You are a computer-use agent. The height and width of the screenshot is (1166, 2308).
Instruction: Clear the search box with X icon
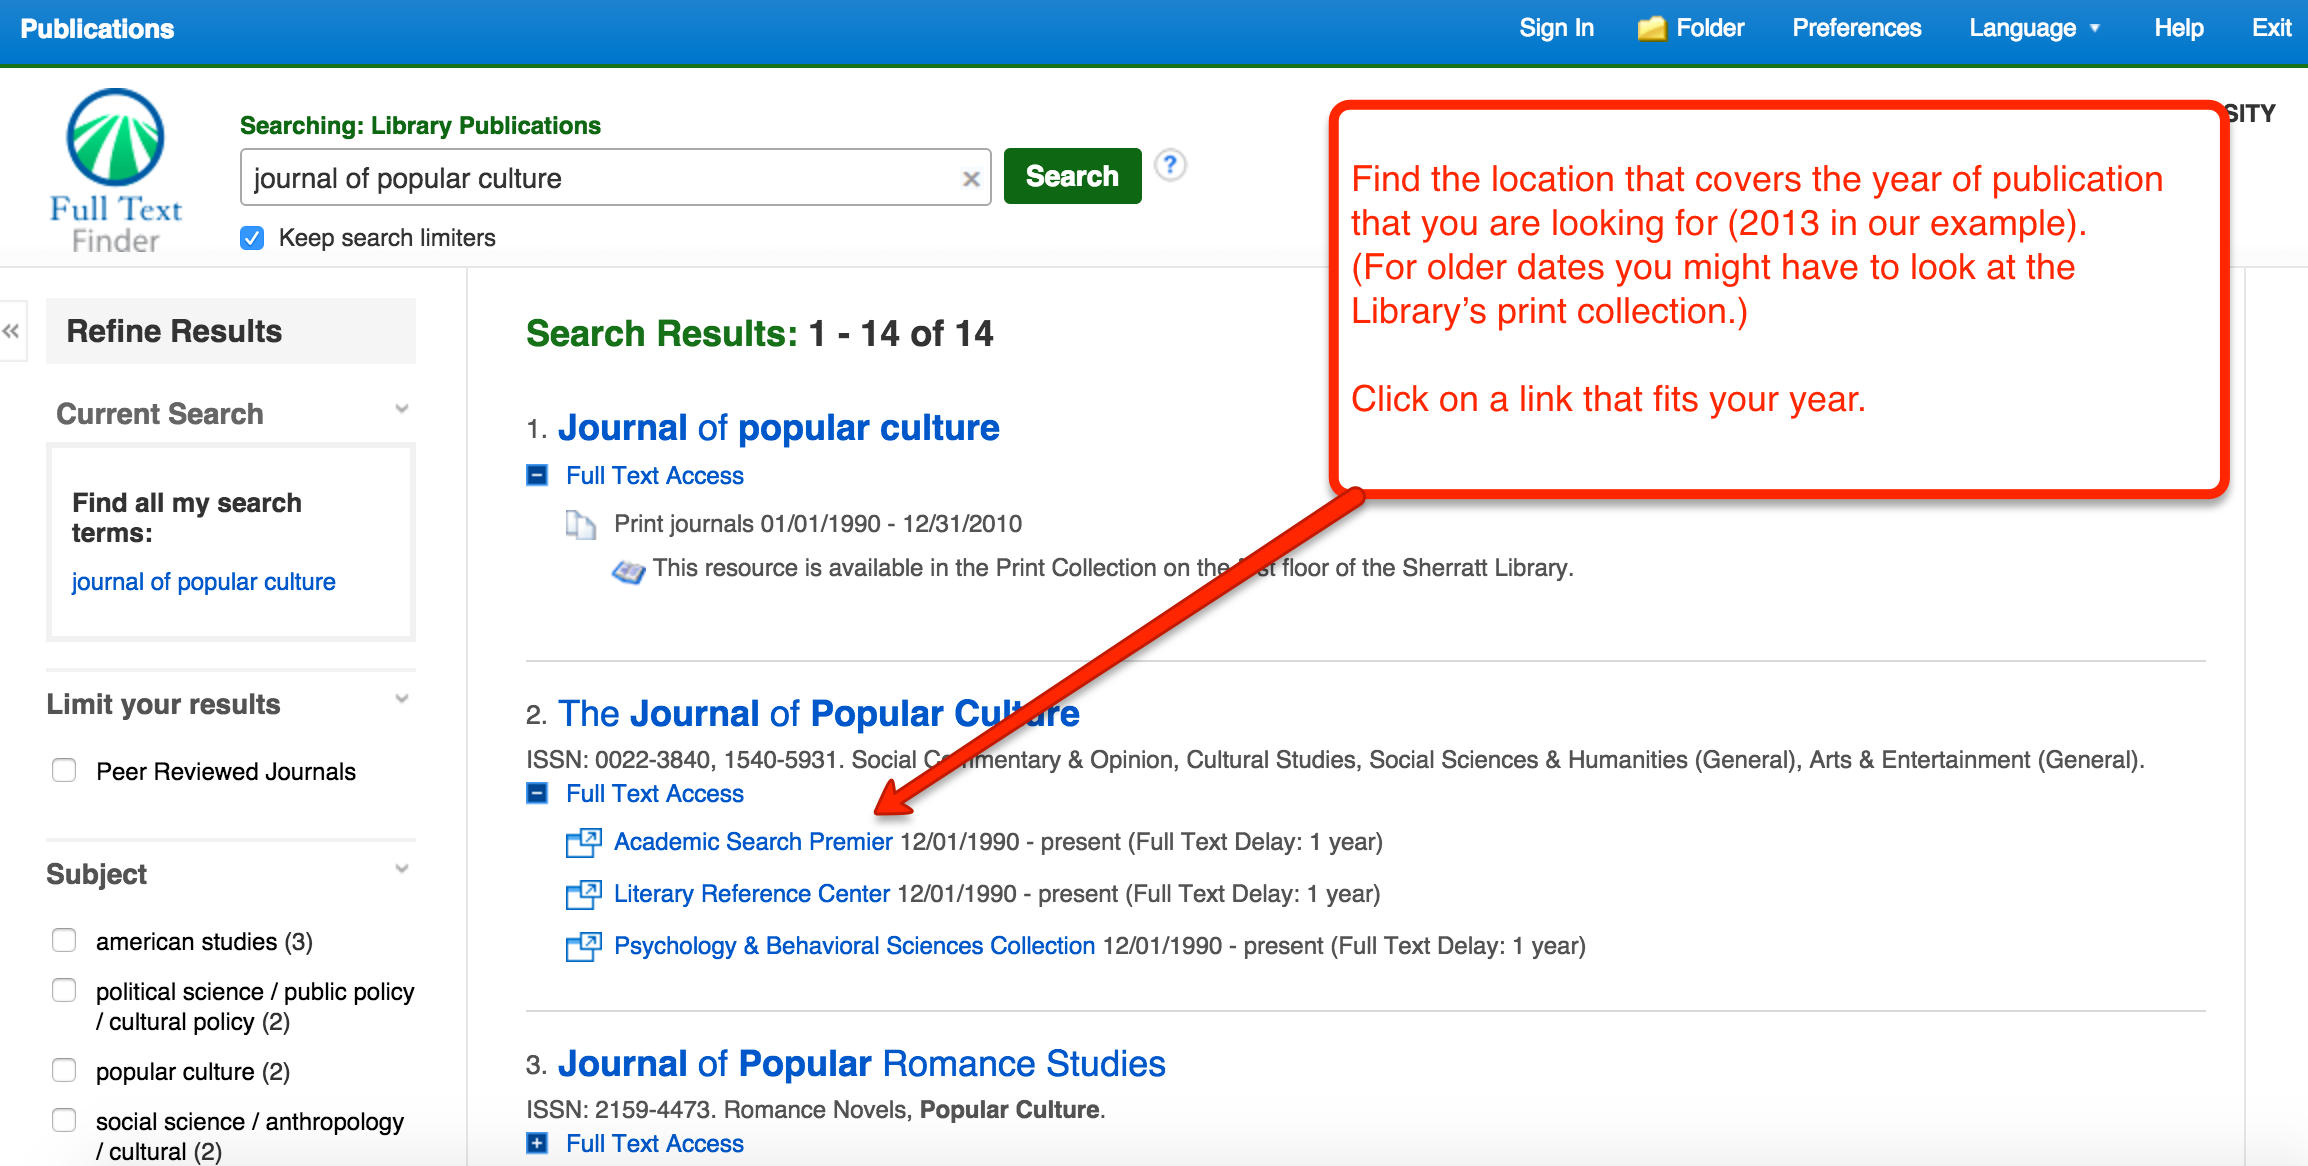[x=970, y=179]
